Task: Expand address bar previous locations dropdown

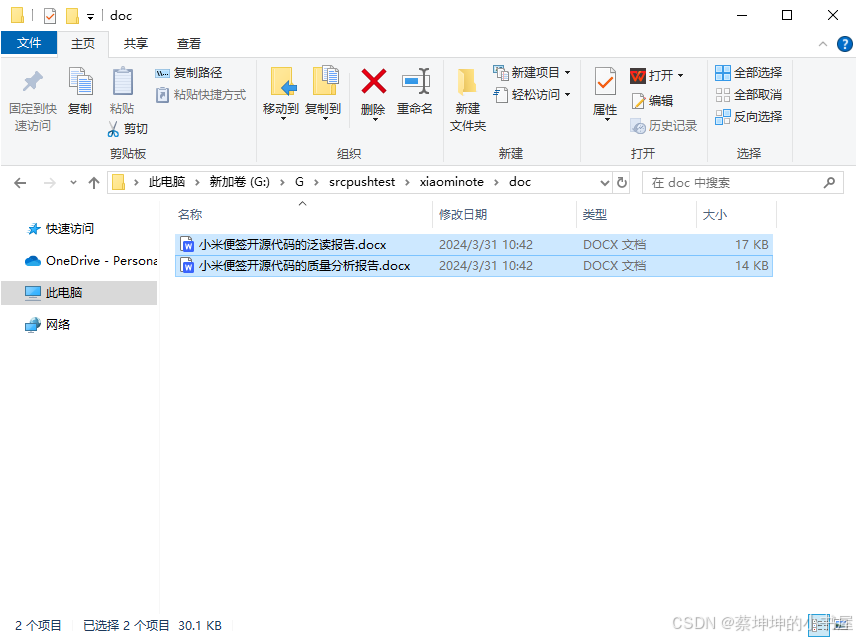Action: tap(604, 183)
